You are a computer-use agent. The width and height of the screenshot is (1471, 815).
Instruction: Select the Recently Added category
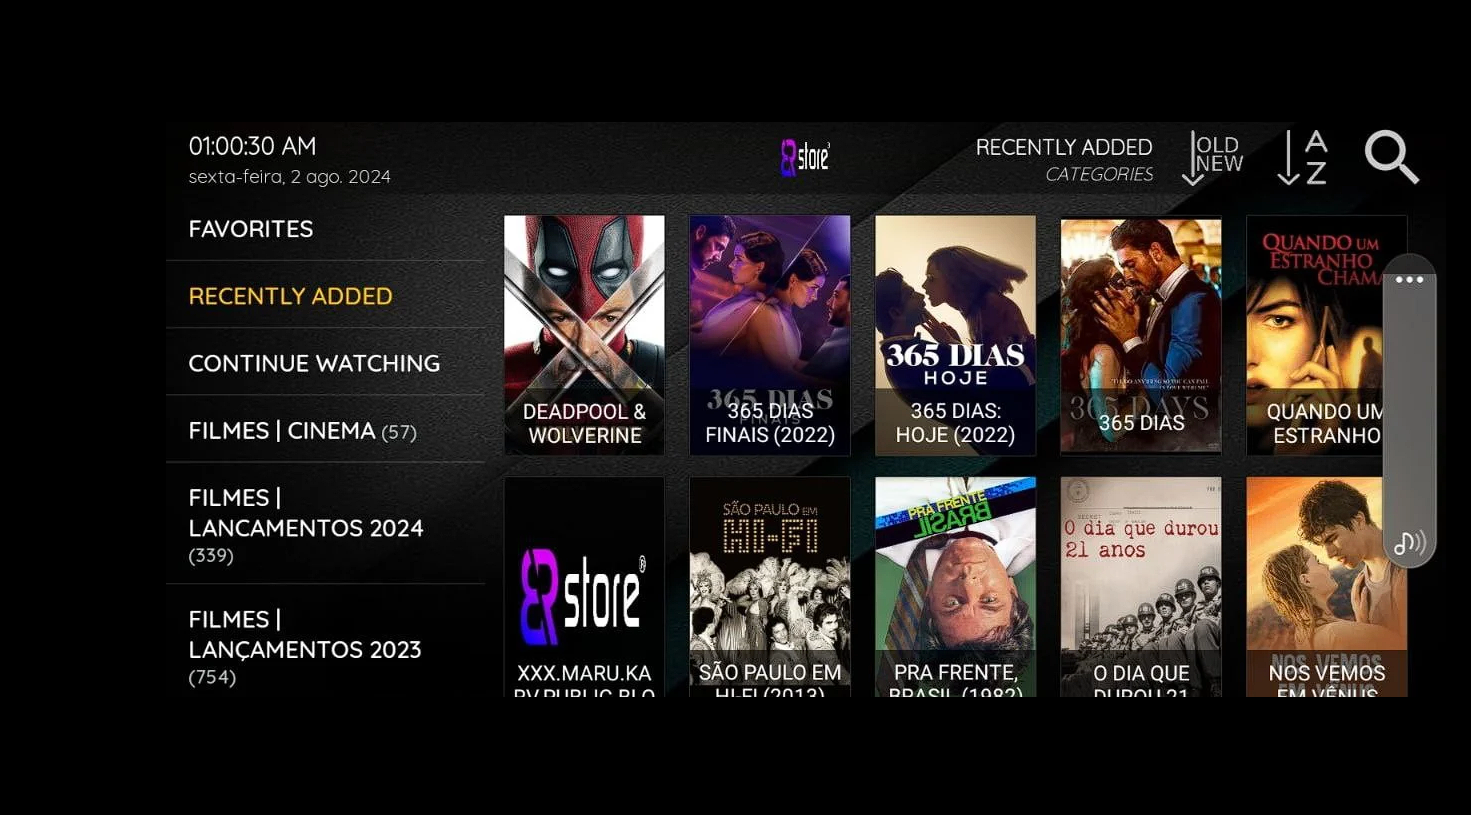[x=290, y=296]
